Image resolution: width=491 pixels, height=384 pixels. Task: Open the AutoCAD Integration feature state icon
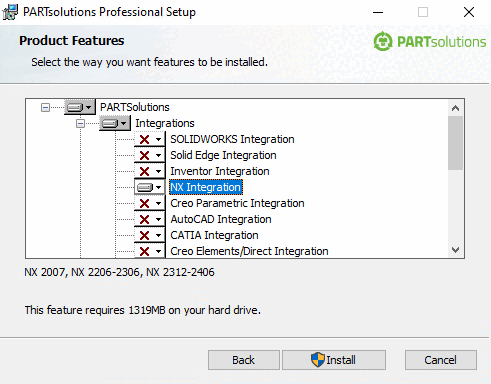(x=150, y=219)
